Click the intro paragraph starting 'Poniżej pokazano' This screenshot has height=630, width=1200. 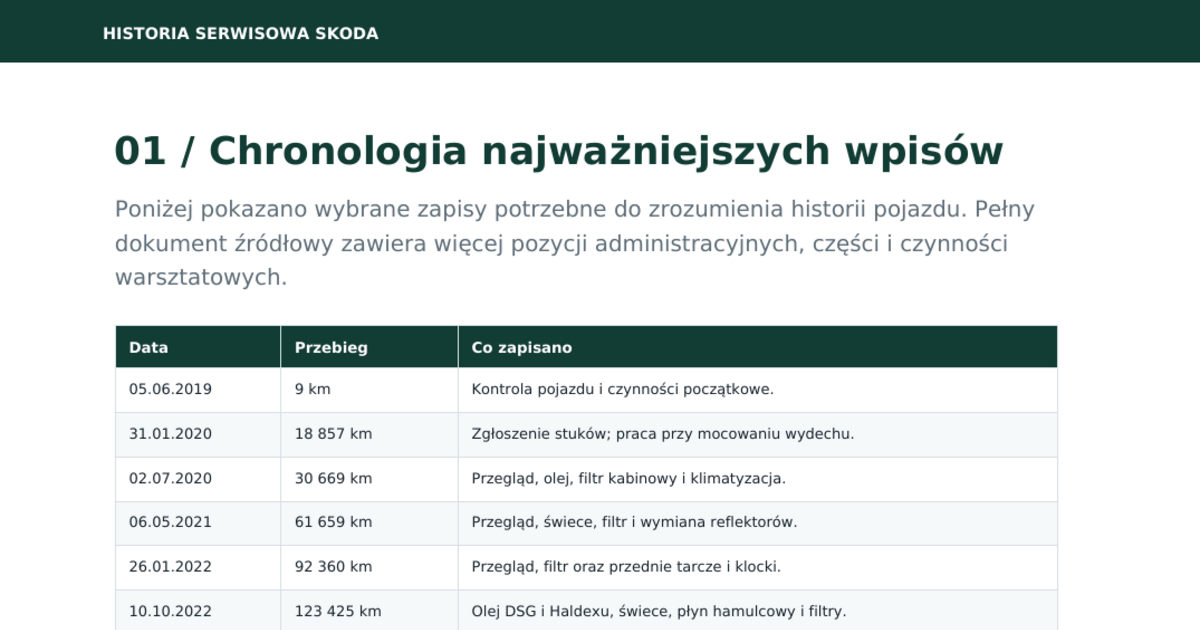(x=575, y=243)
